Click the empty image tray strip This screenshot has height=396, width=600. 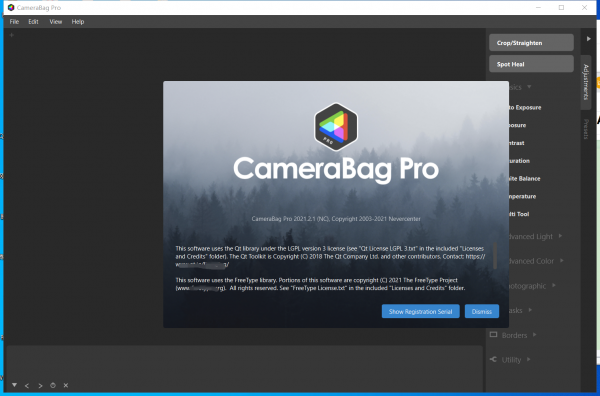[245, 362]
